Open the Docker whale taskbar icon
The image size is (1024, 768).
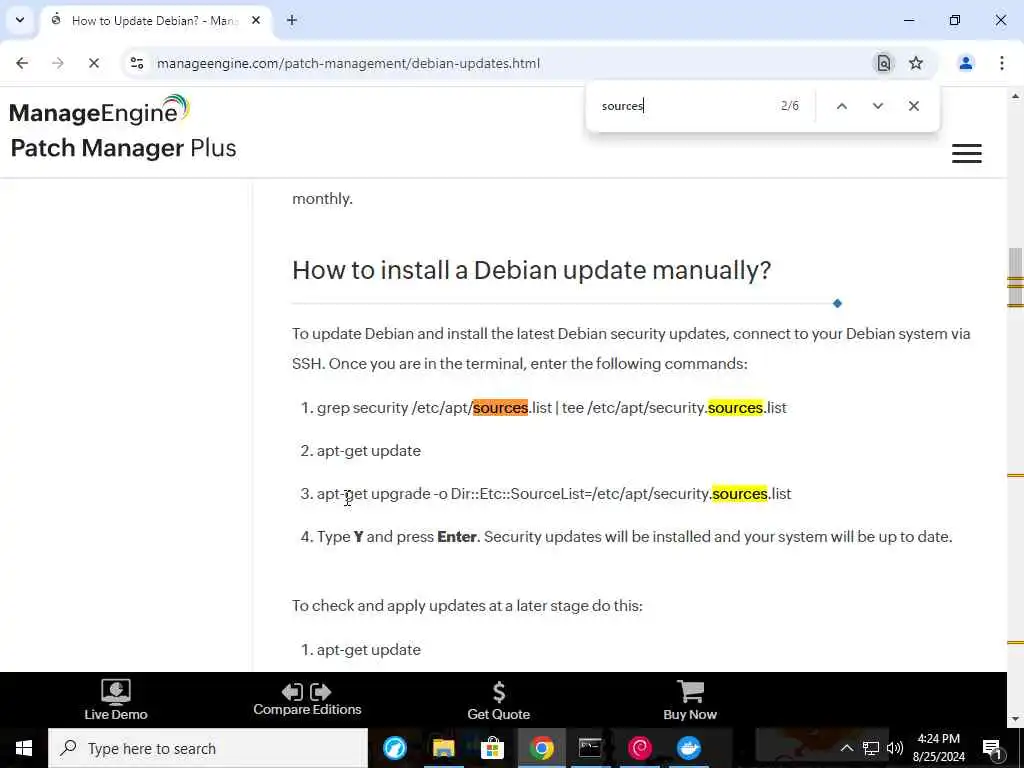point(688,748)
